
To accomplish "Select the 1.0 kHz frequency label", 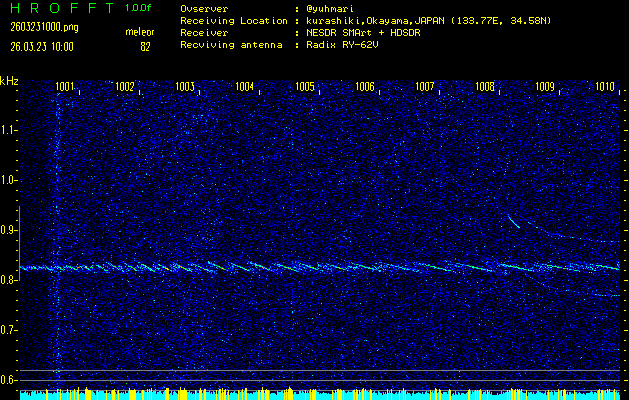I will [9, 180].
